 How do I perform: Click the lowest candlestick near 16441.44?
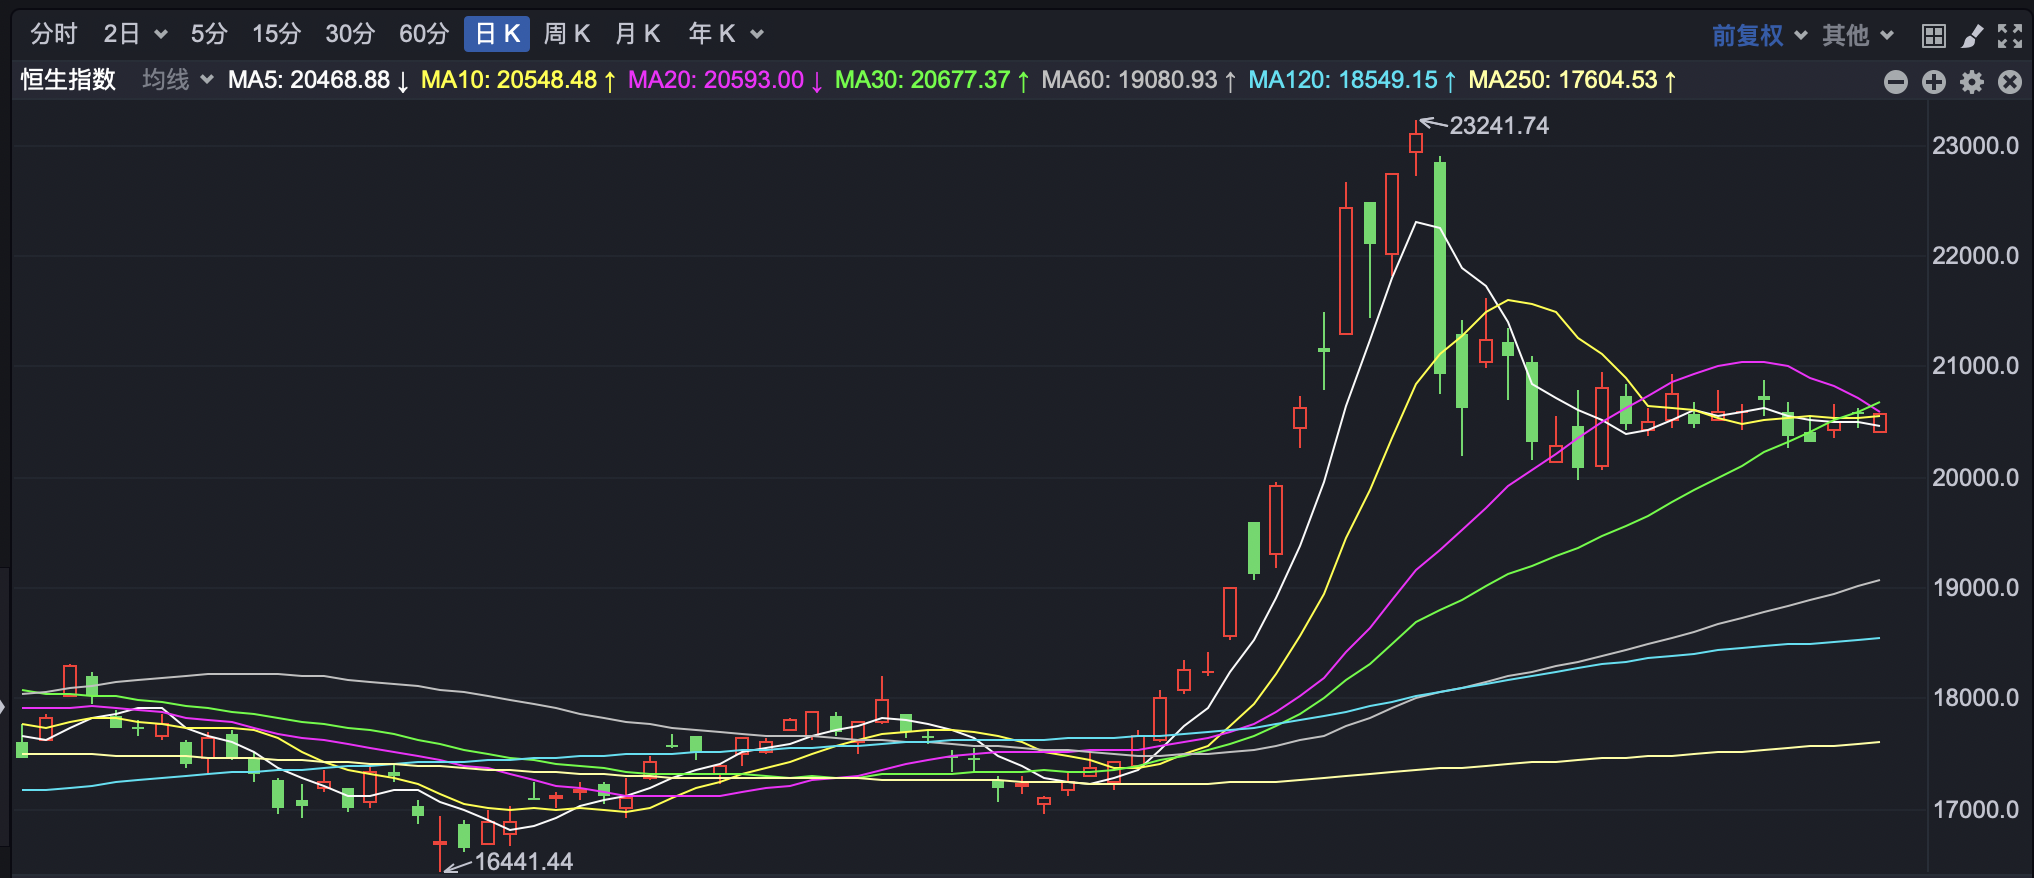(440, 843)
